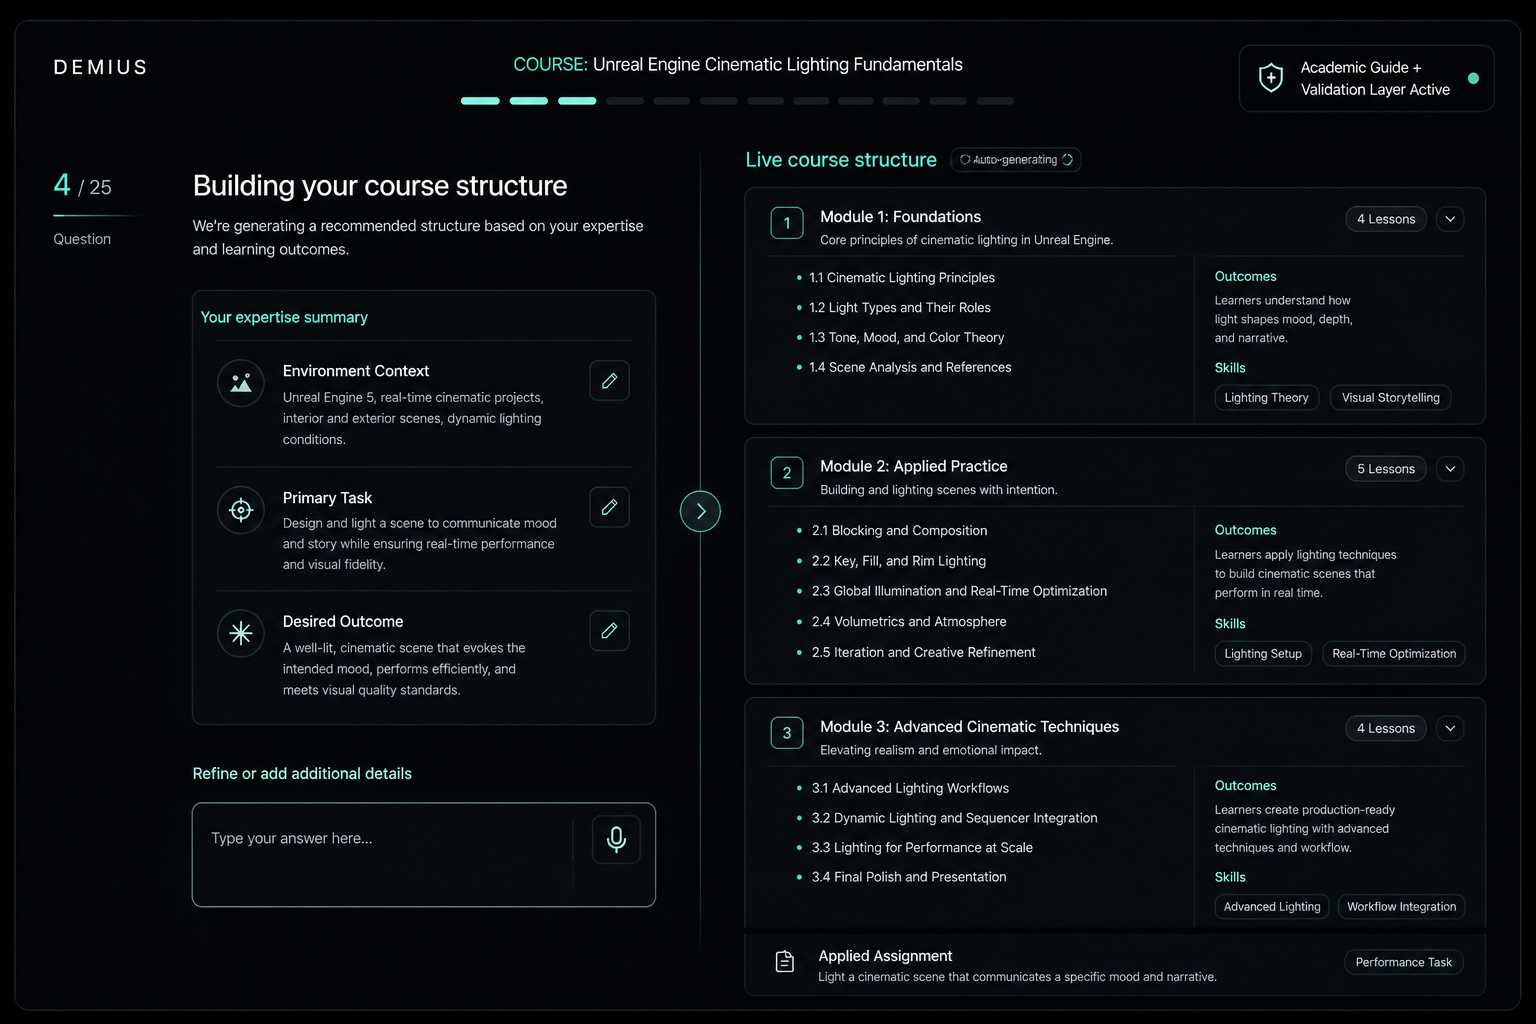Screen dimensions: 1536x1024
Task: Click the Environment Context landscape icon
Action: pos(241,383)
